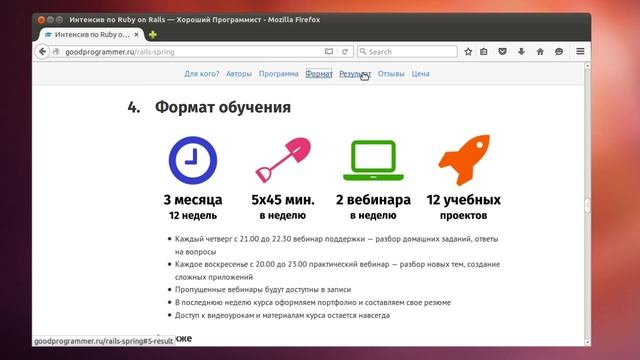Click the text 12 недель
Image resolution: width=640 pixels, height=360 pixels.
point(193,215)
